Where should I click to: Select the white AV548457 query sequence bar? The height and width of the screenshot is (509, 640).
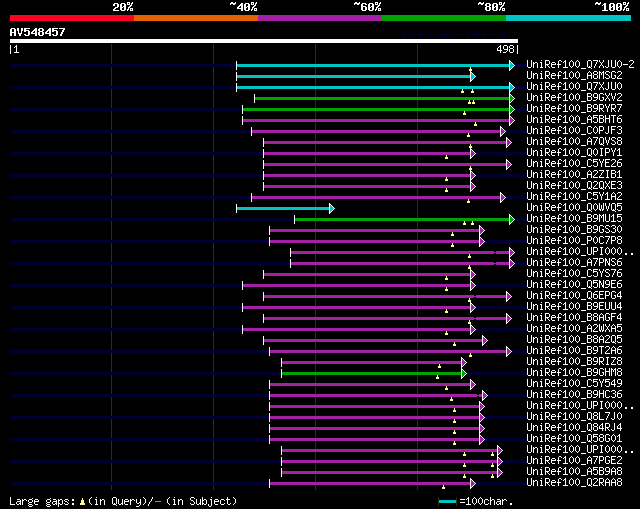(x=264, y=41)
